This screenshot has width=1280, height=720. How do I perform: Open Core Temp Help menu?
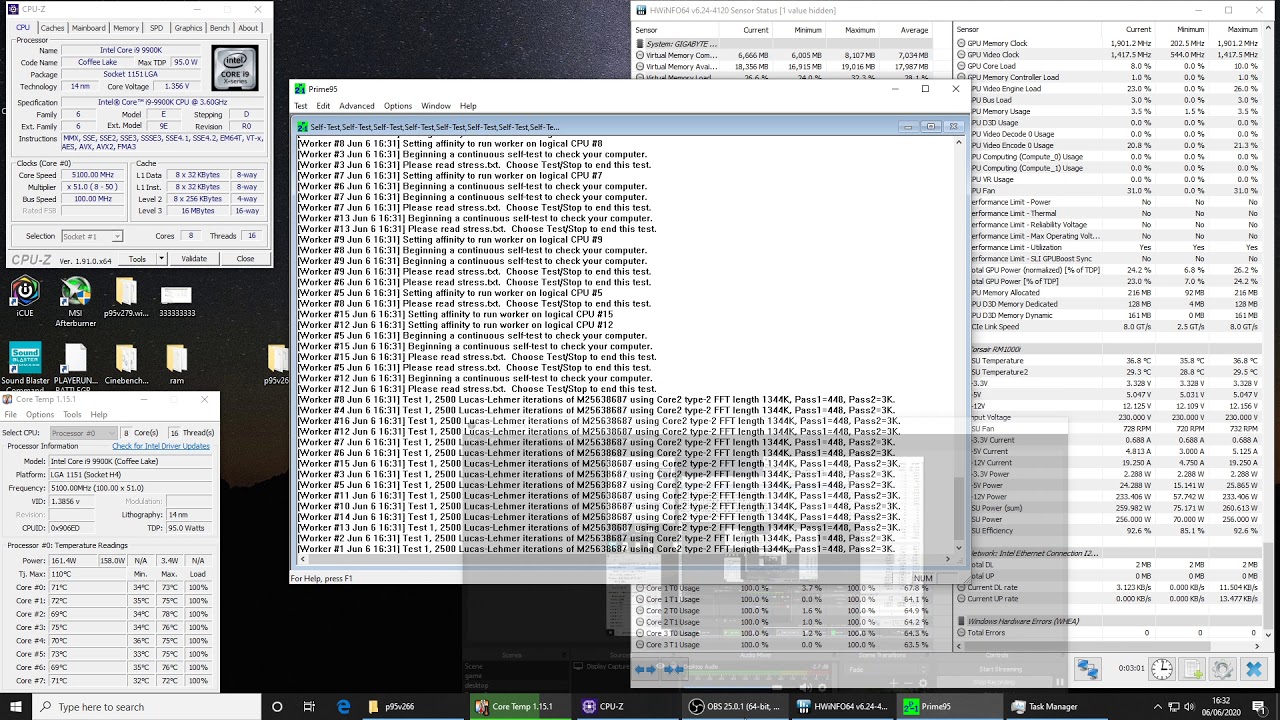[x=99, y=414]
